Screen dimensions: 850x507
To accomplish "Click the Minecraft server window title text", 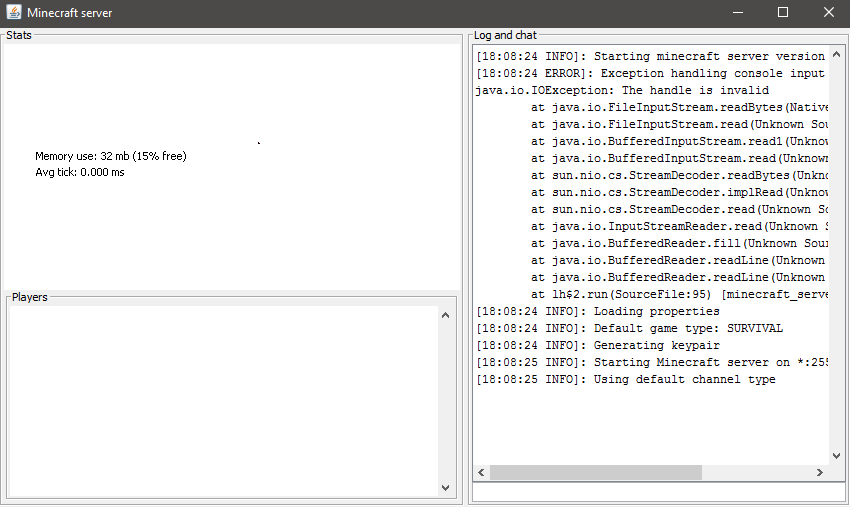I will click(x=69, y=12).
